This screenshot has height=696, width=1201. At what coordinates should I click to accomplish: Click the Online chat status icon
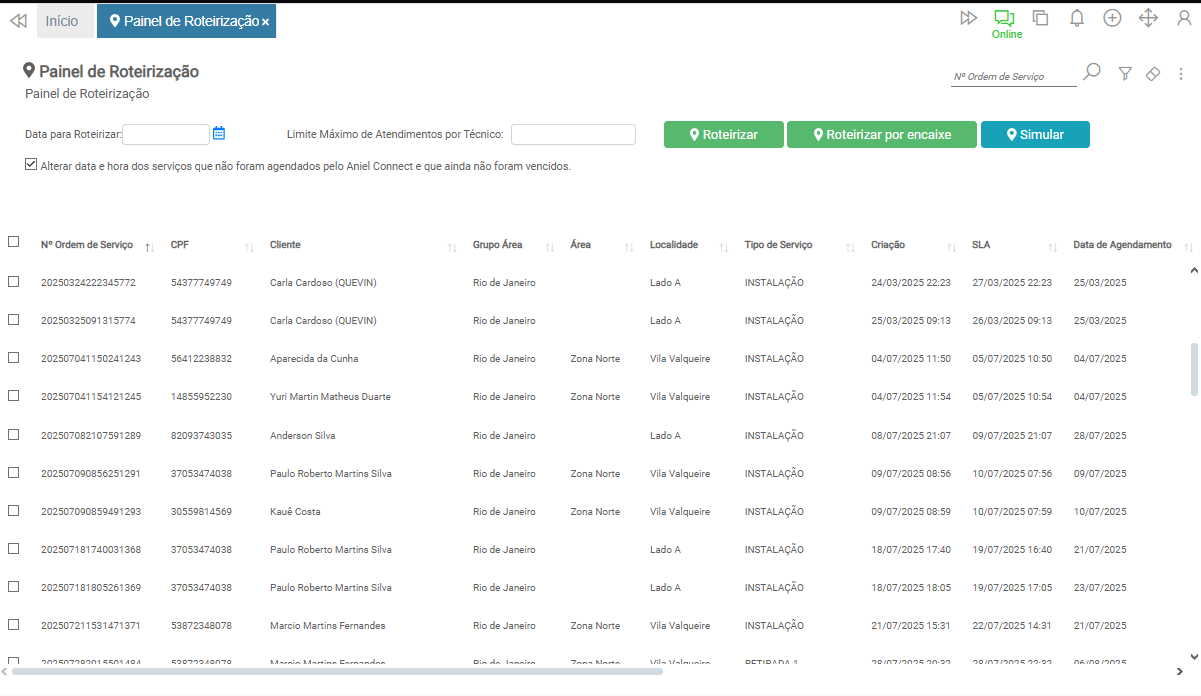(1004, 19)
